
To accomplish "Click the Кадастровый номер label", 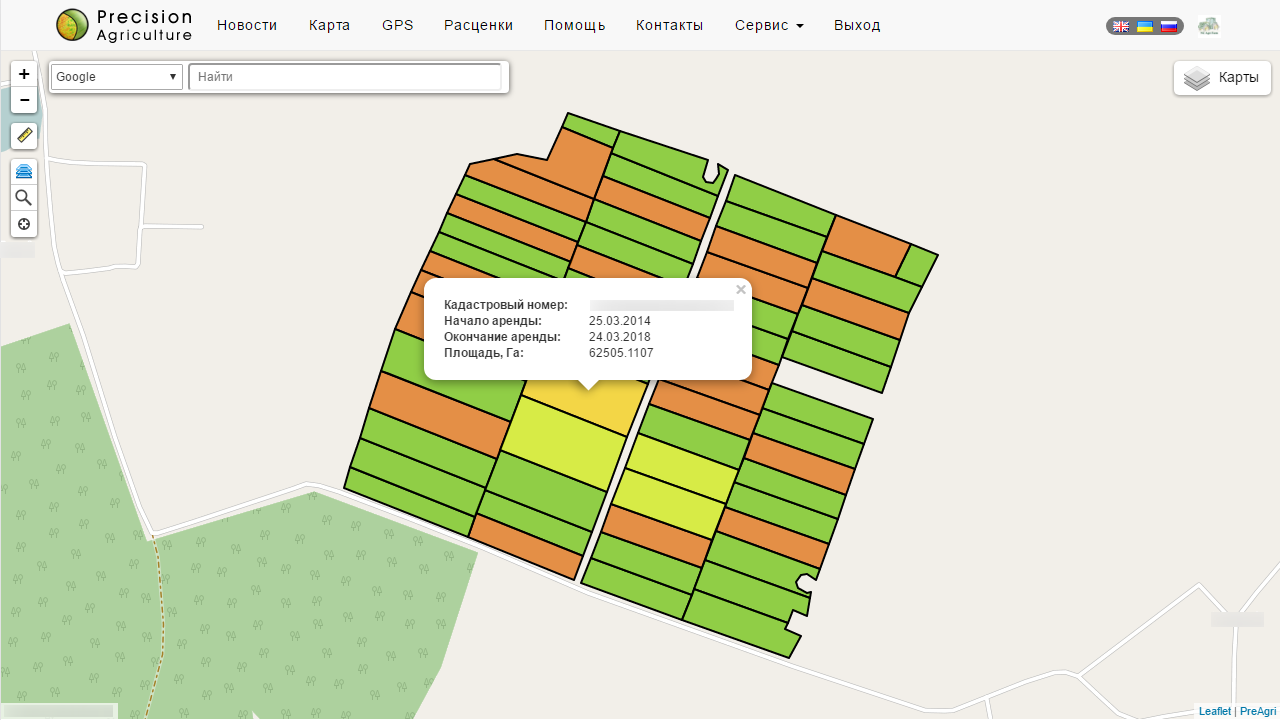I will coord(506,305).
